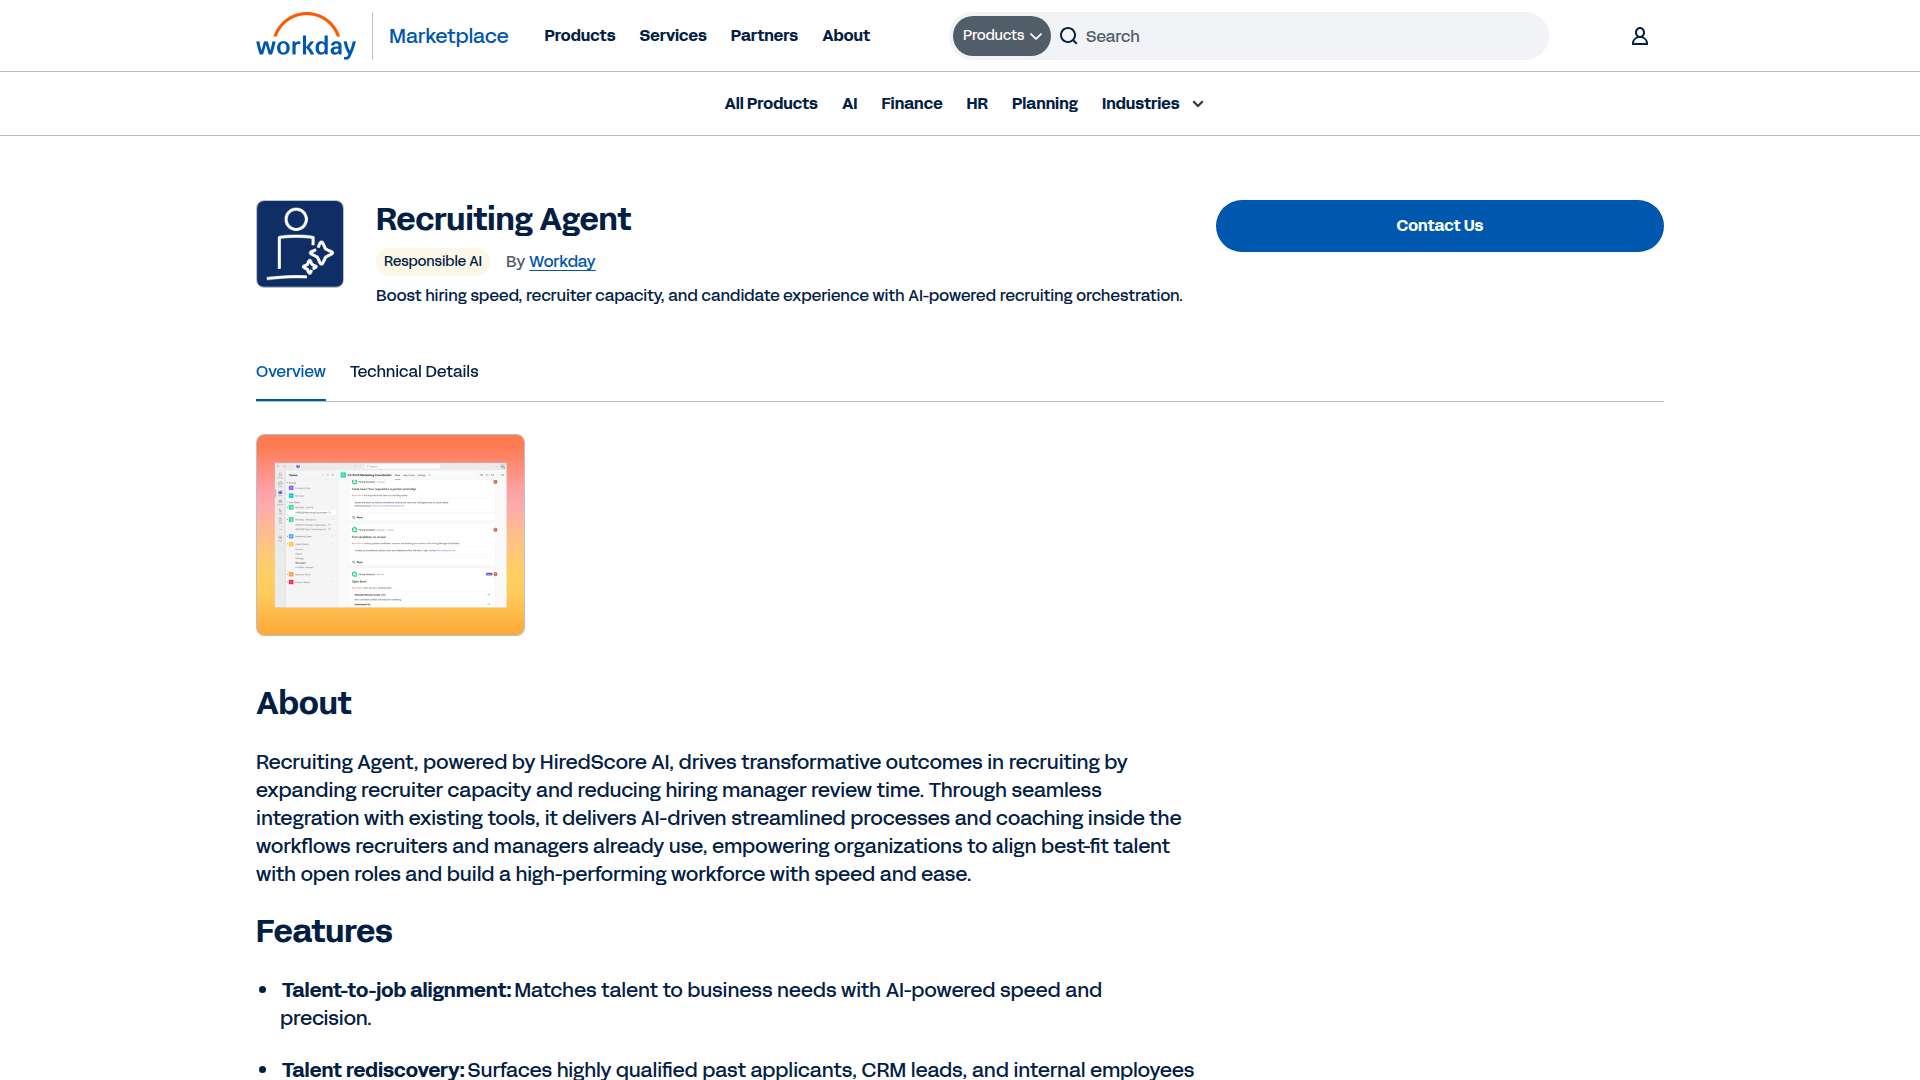
Task: Expand the Products search filter dropdown
Action: [x=1001, y=36]
